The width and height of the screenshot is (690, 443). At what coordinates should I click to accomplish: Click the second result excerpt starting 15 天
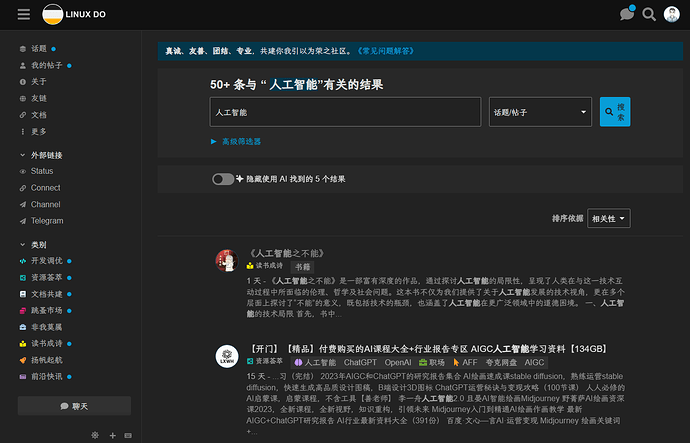[435, 404]
